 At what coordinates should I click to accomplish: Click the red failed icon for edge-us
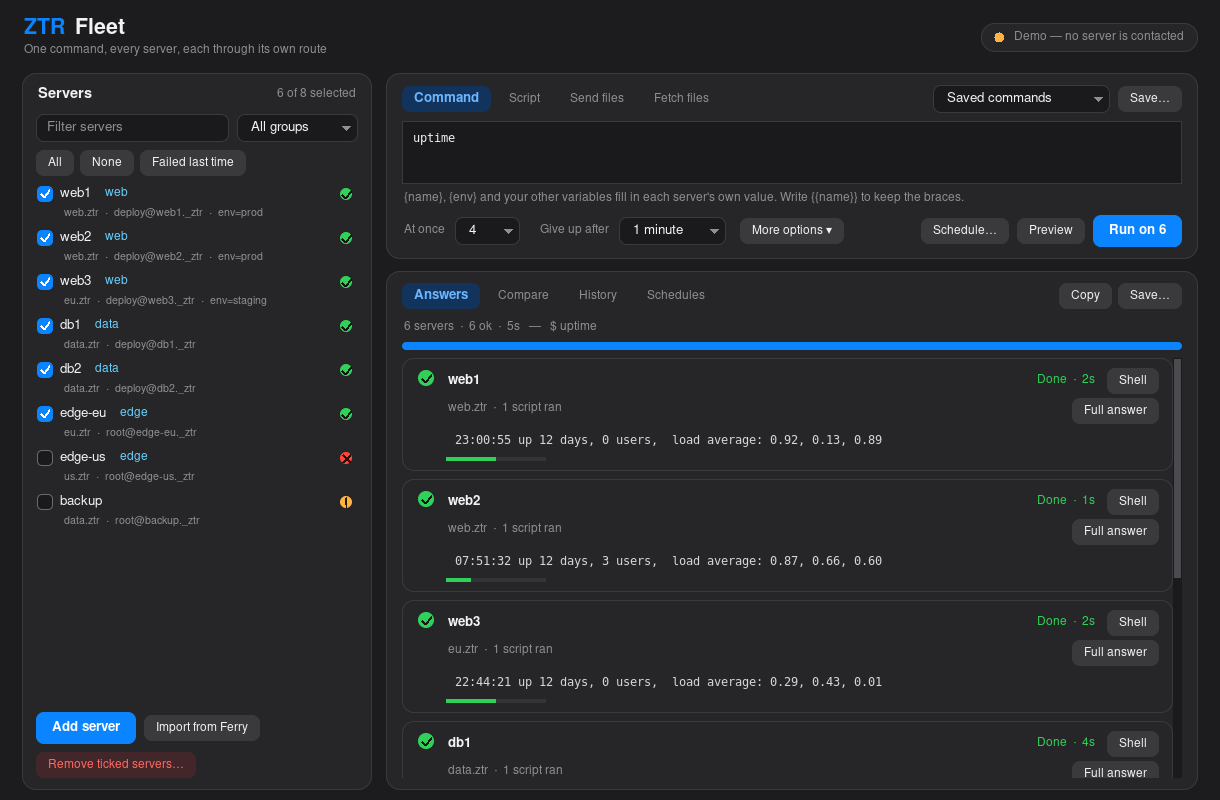tap(346, 458)
